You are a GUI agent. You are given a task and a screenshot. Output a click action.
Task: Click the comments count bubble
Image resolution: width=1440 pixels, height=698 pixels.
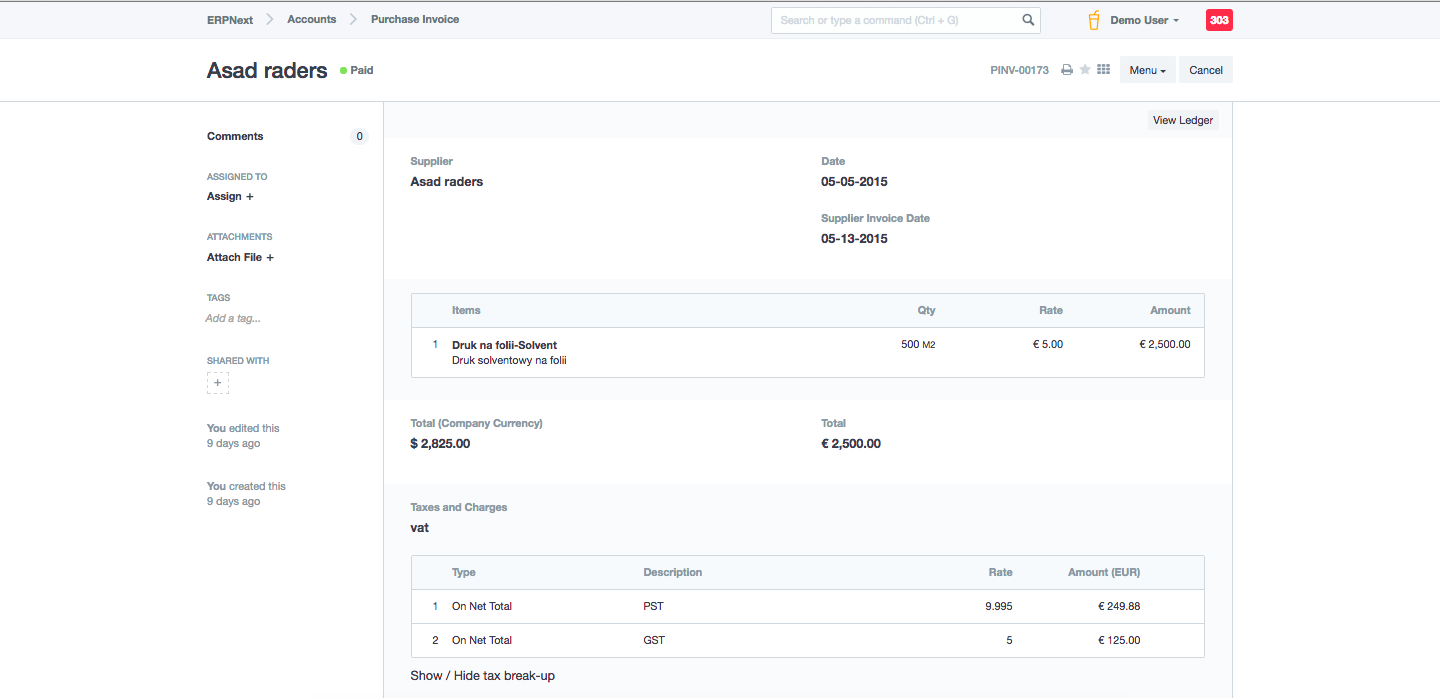point(359,137)
